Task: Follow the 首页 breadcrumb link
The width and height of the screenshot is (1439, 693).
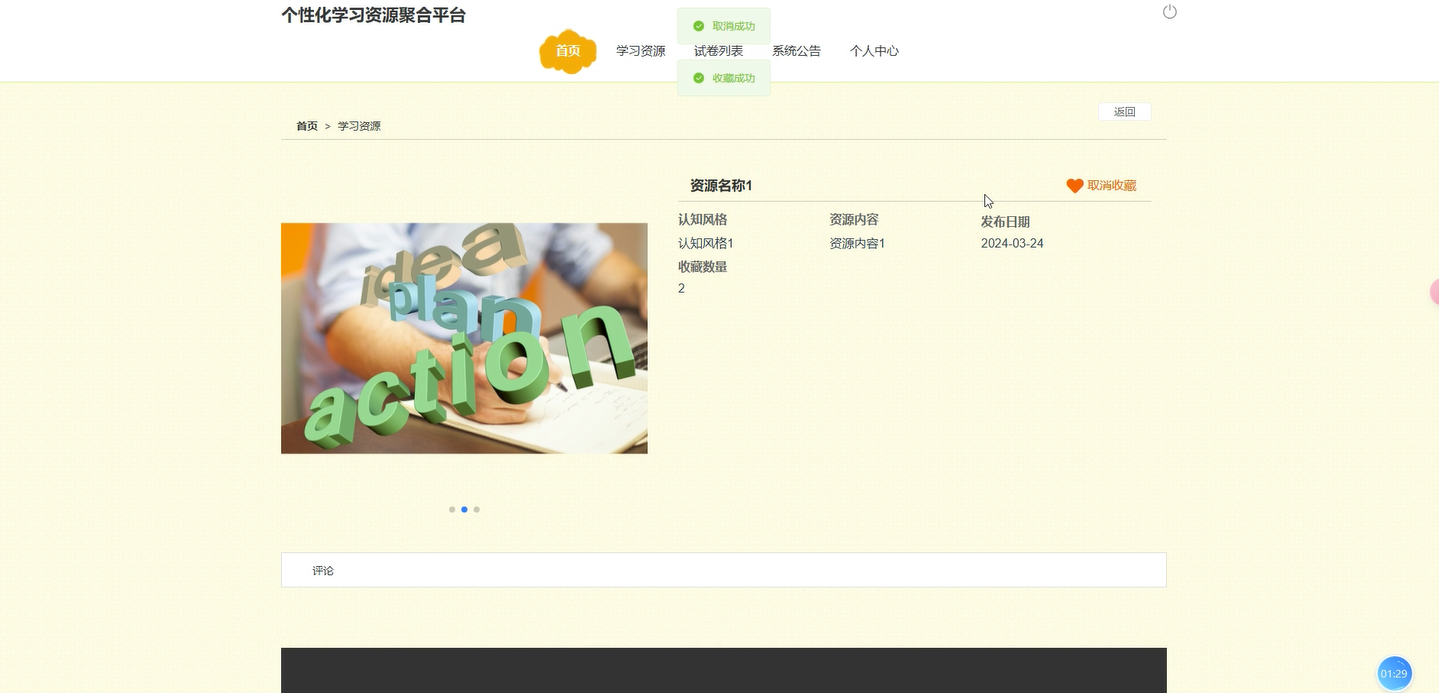Action: point(306,125)
